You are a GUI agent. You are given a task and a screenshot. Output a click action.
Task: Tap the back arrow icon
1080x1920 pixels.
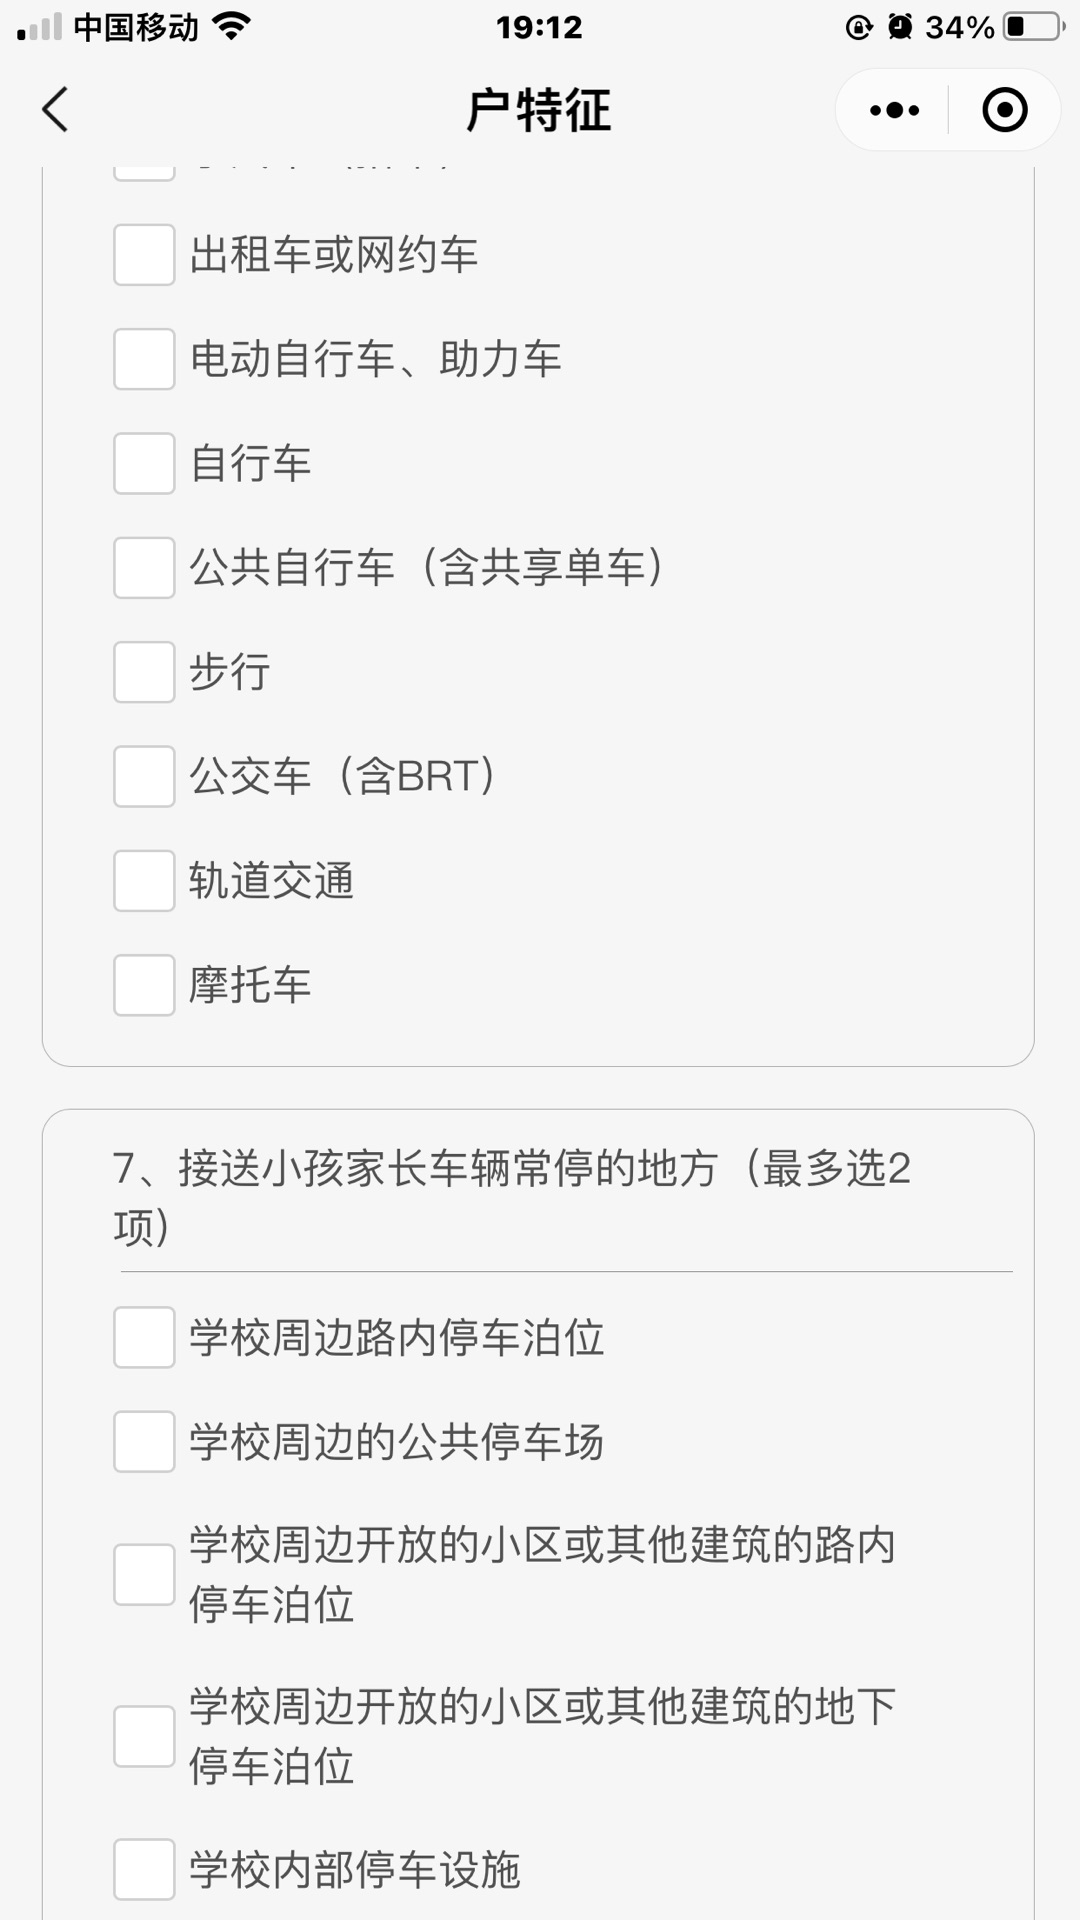click(56, 109)
